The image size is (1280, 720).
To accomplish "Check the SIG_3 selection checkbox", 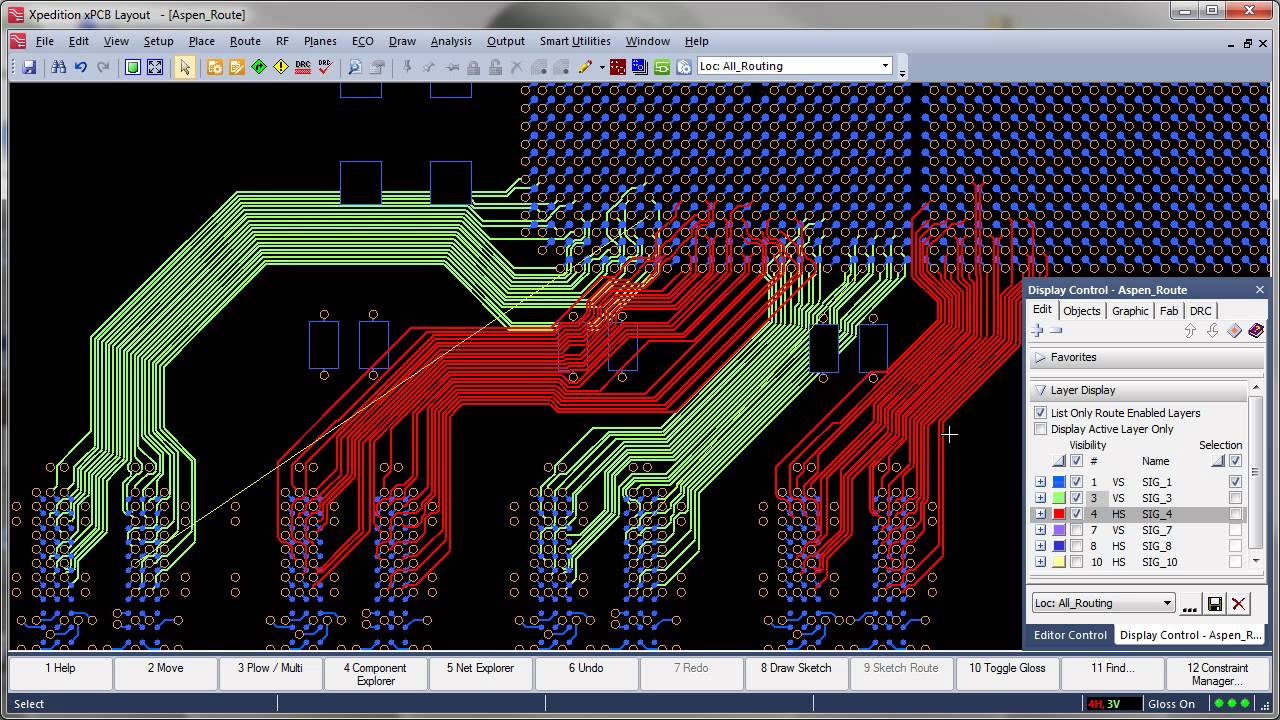I will [1234, 498].
